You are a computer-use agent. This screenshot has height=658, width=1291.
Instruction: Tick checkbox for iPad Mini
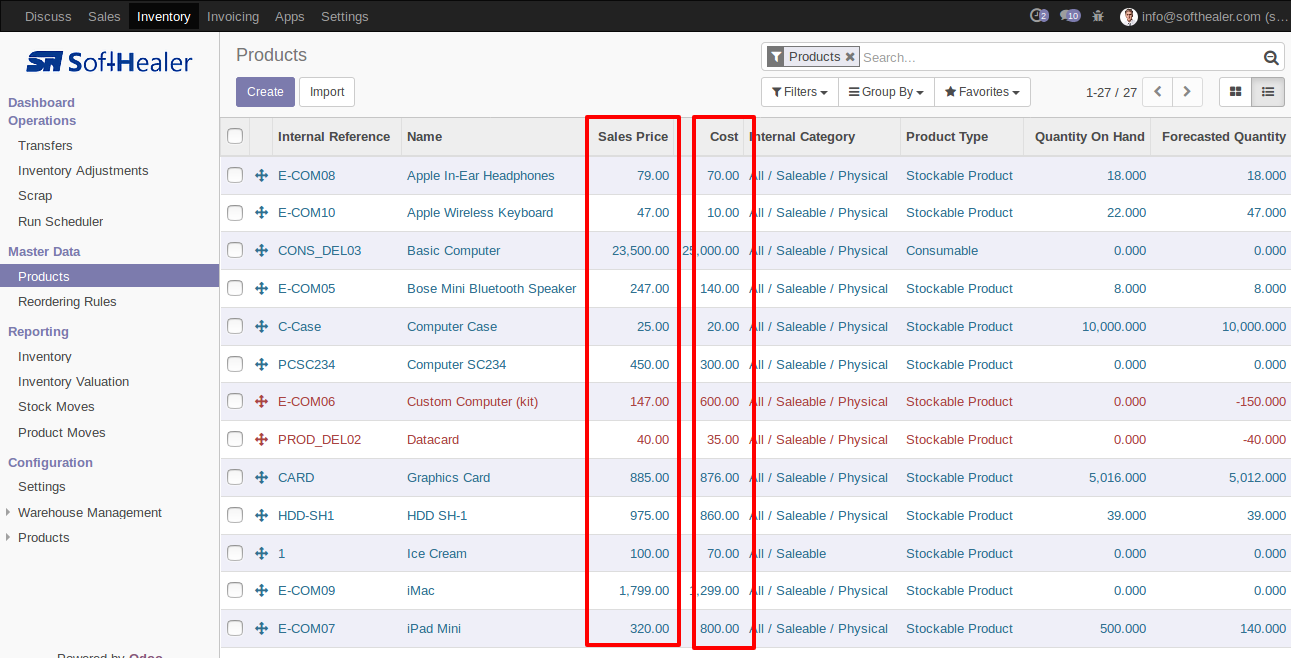(x=235, y=628)
